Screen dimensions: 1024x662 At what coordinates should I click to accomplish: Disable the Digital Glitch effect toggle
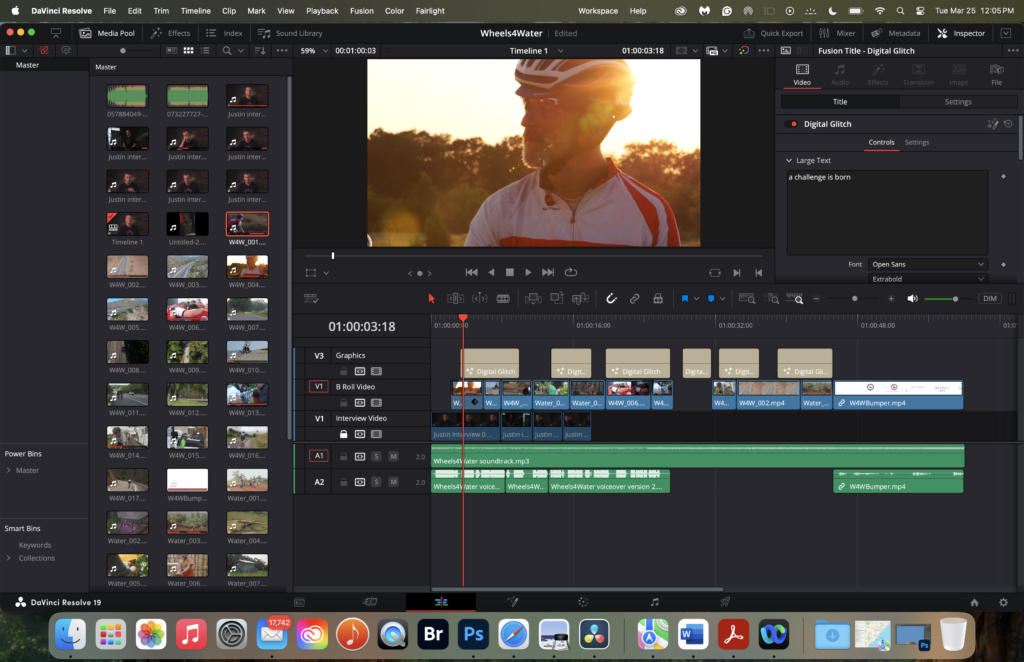[x=793, y=124]
